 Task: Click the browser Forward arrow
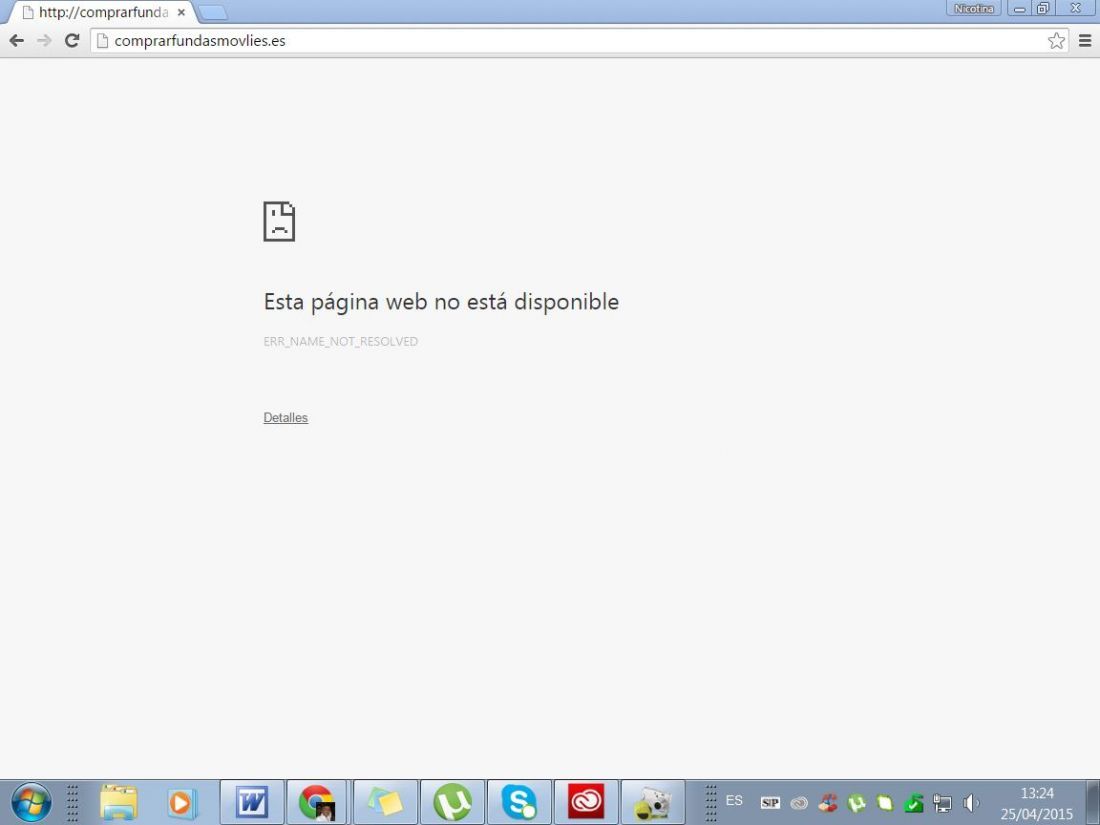coord(44,41)
